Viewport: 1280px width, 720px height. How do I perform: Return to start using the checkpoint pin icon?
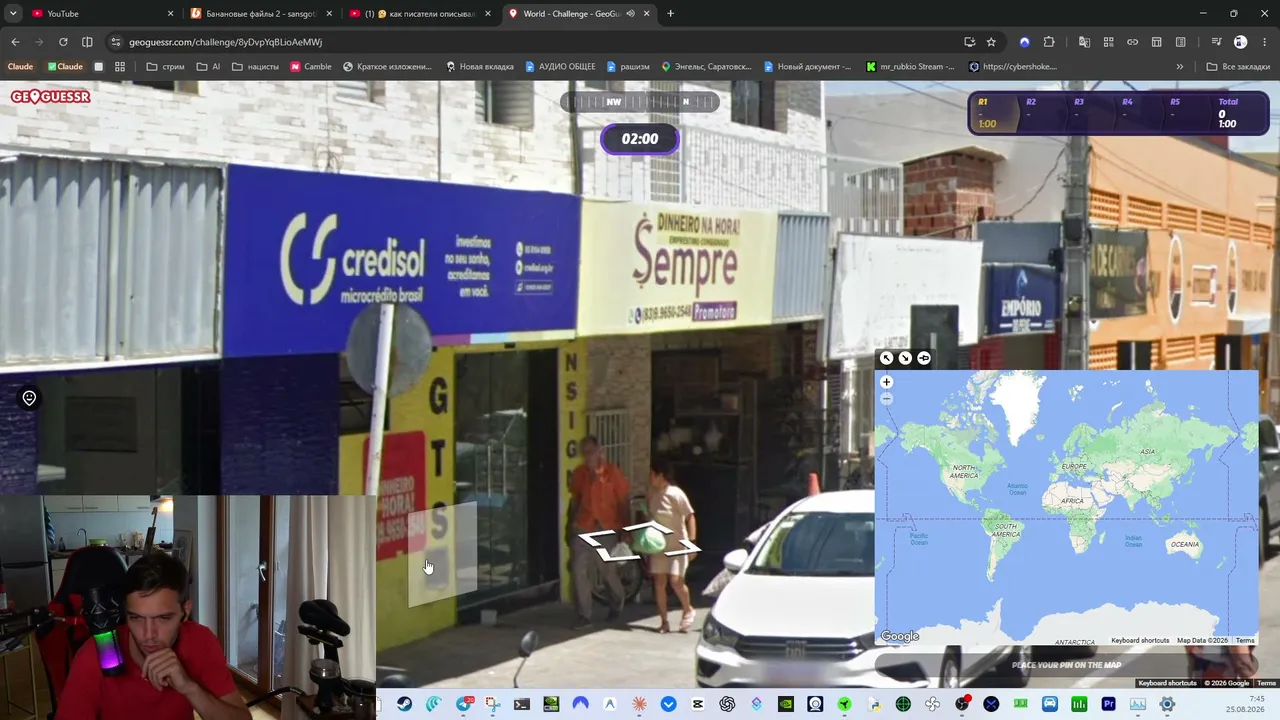pos(29,398)
